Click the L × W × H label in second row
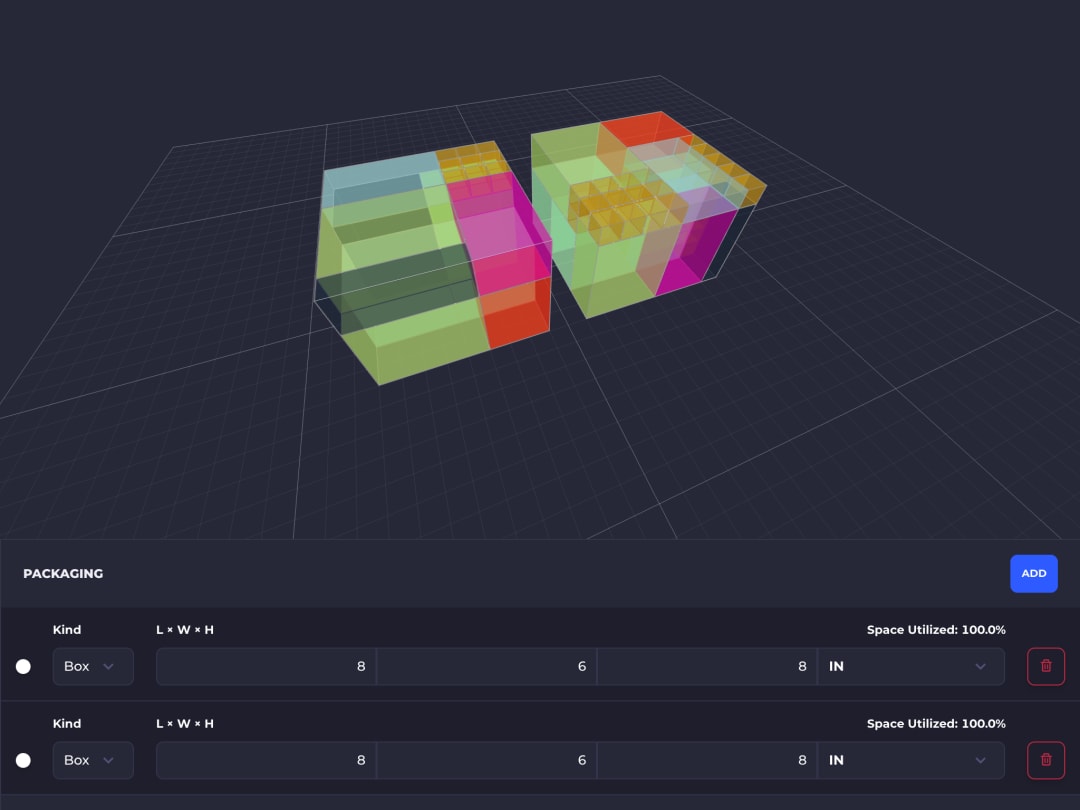This screenshot has width=1080, height=810. [x=185, y=723]
